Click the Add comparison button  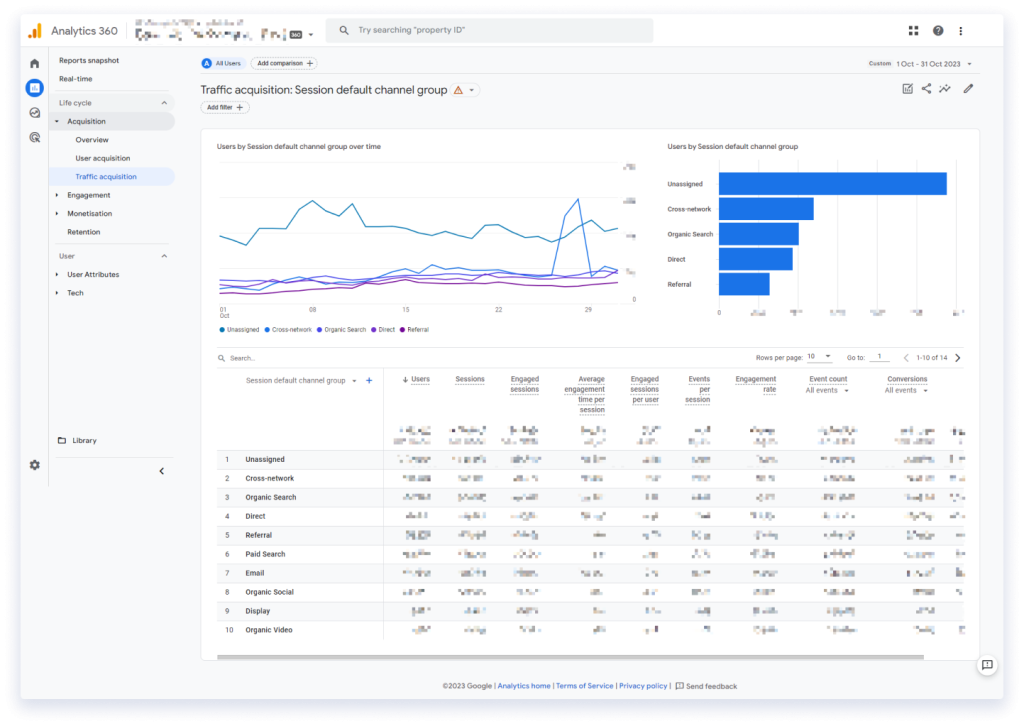[282, 62]
